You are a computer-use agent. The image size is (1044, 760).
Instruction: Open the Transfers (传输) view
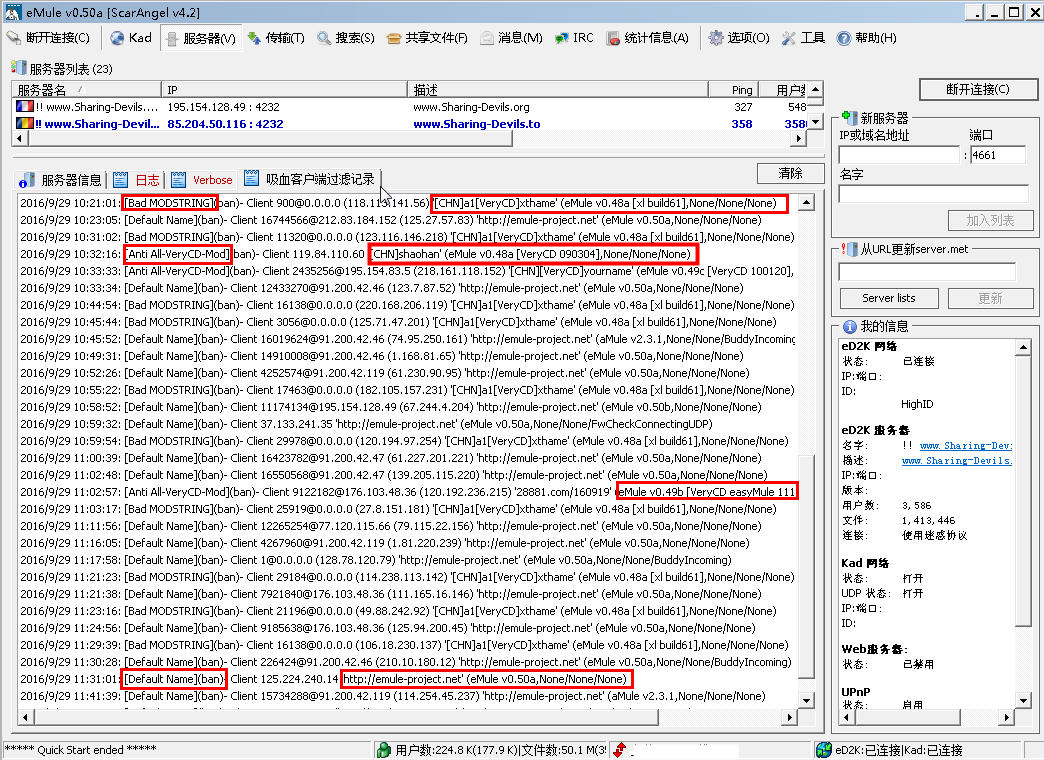tap(276, 38)
